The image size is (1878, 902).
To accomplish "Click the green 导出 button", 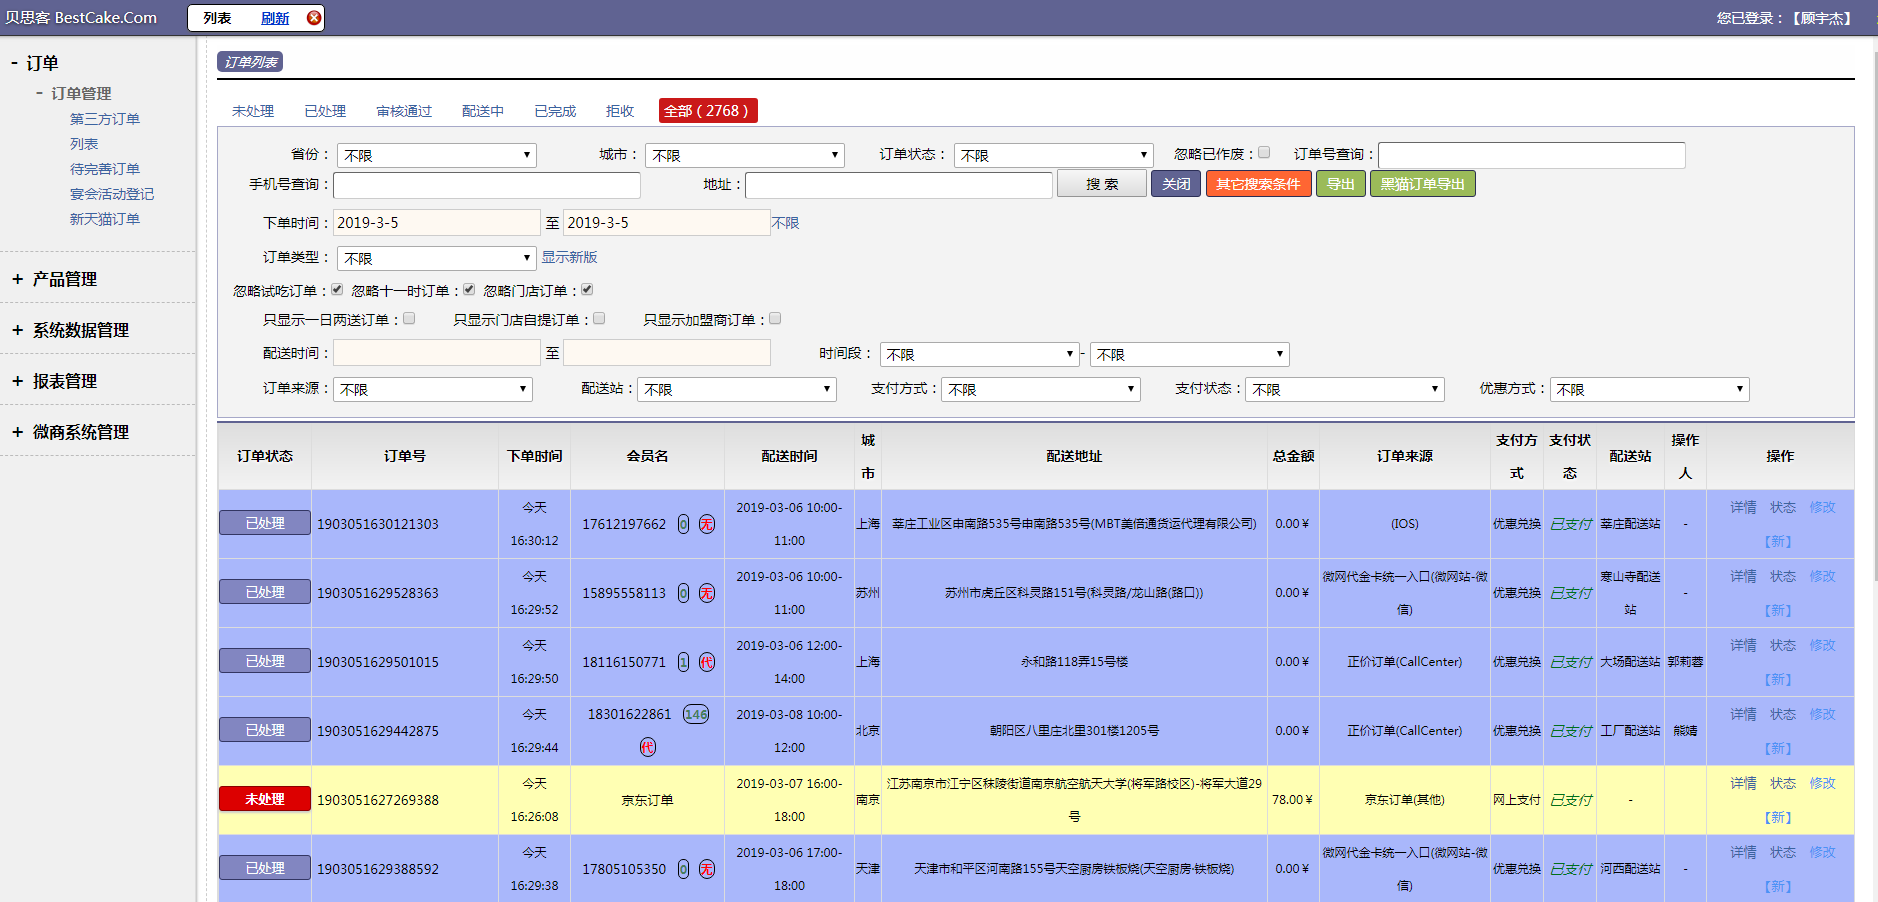I will (1341, 184).
